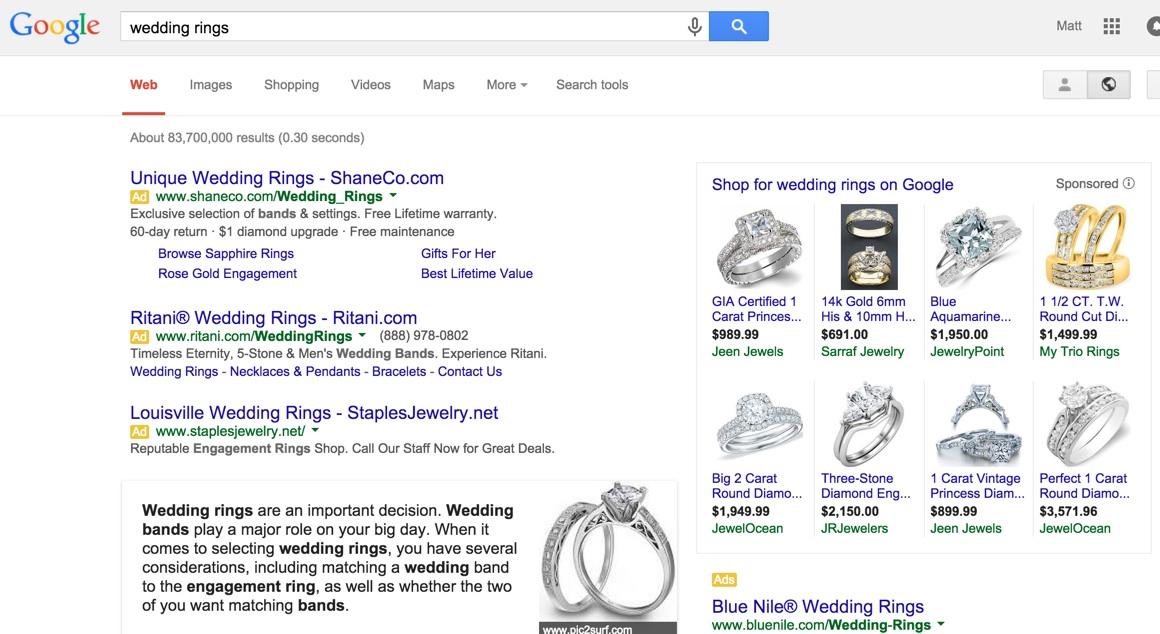Go to Videos tab
The width and height of the screenshot is (1160, 634).
tap(371, 84)
